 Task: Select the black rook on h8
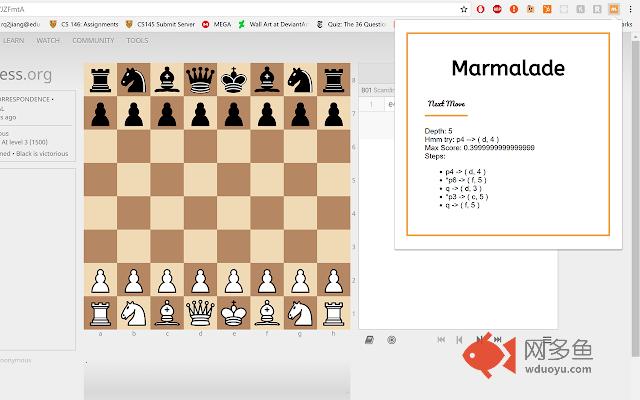(333, 80)
